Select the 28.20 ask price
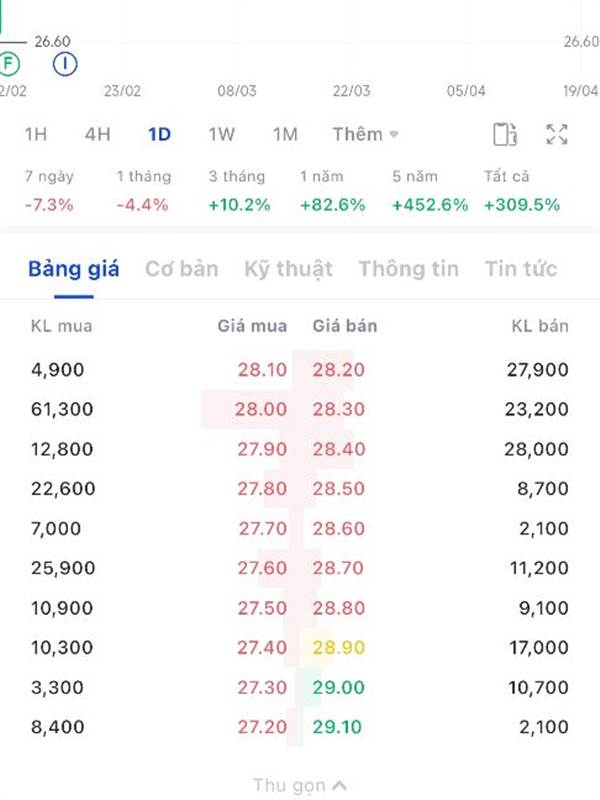The height and width of the screenshot is (800, 600). pyautogui.click(x=338, y=369)
